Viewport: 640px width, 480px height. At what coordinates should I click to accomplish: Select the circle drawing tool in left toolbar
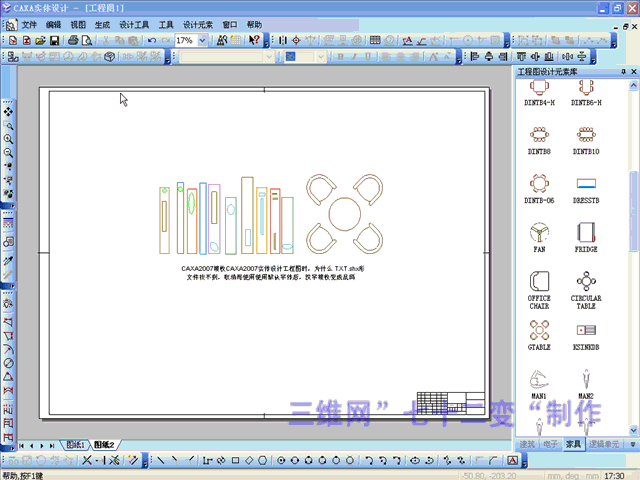8,363
